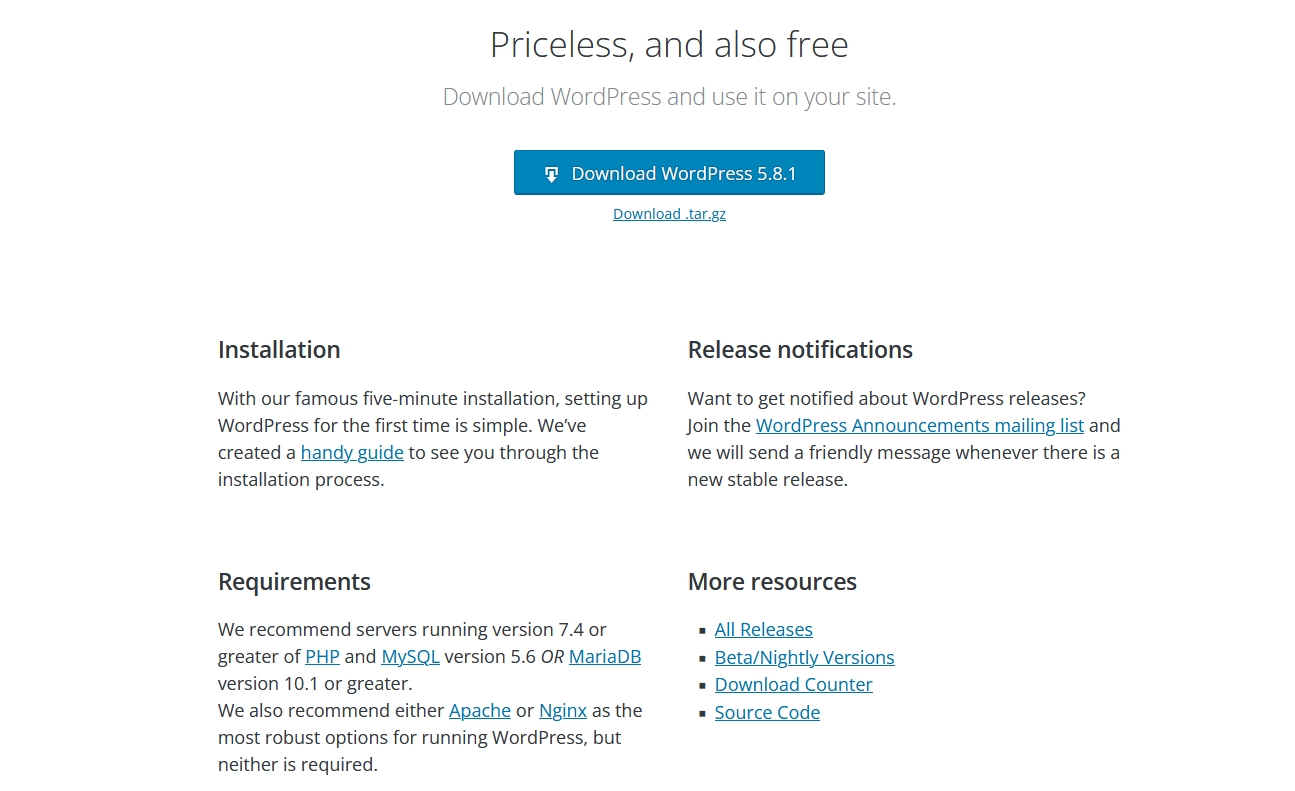Click the Download WordPress 5.8.1 button
This screenshot has width=1295, height=791.
(669, 172)
